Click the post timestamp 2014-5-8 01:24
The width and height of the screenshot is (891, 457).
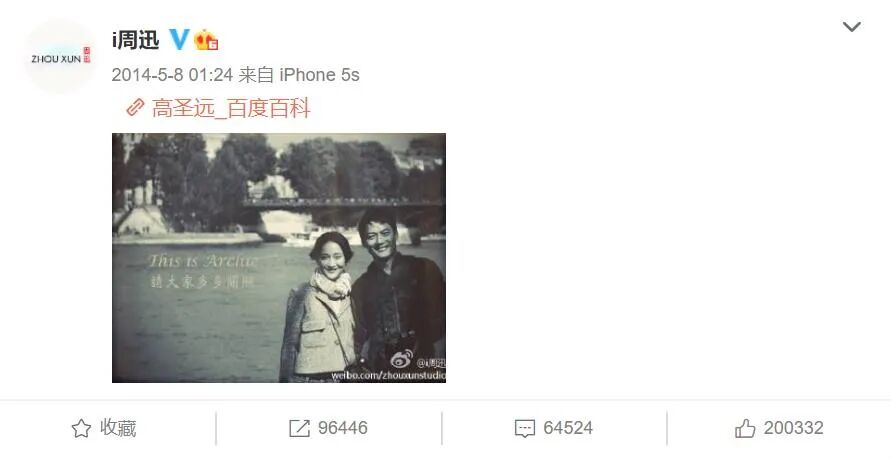tap(172, 74)
